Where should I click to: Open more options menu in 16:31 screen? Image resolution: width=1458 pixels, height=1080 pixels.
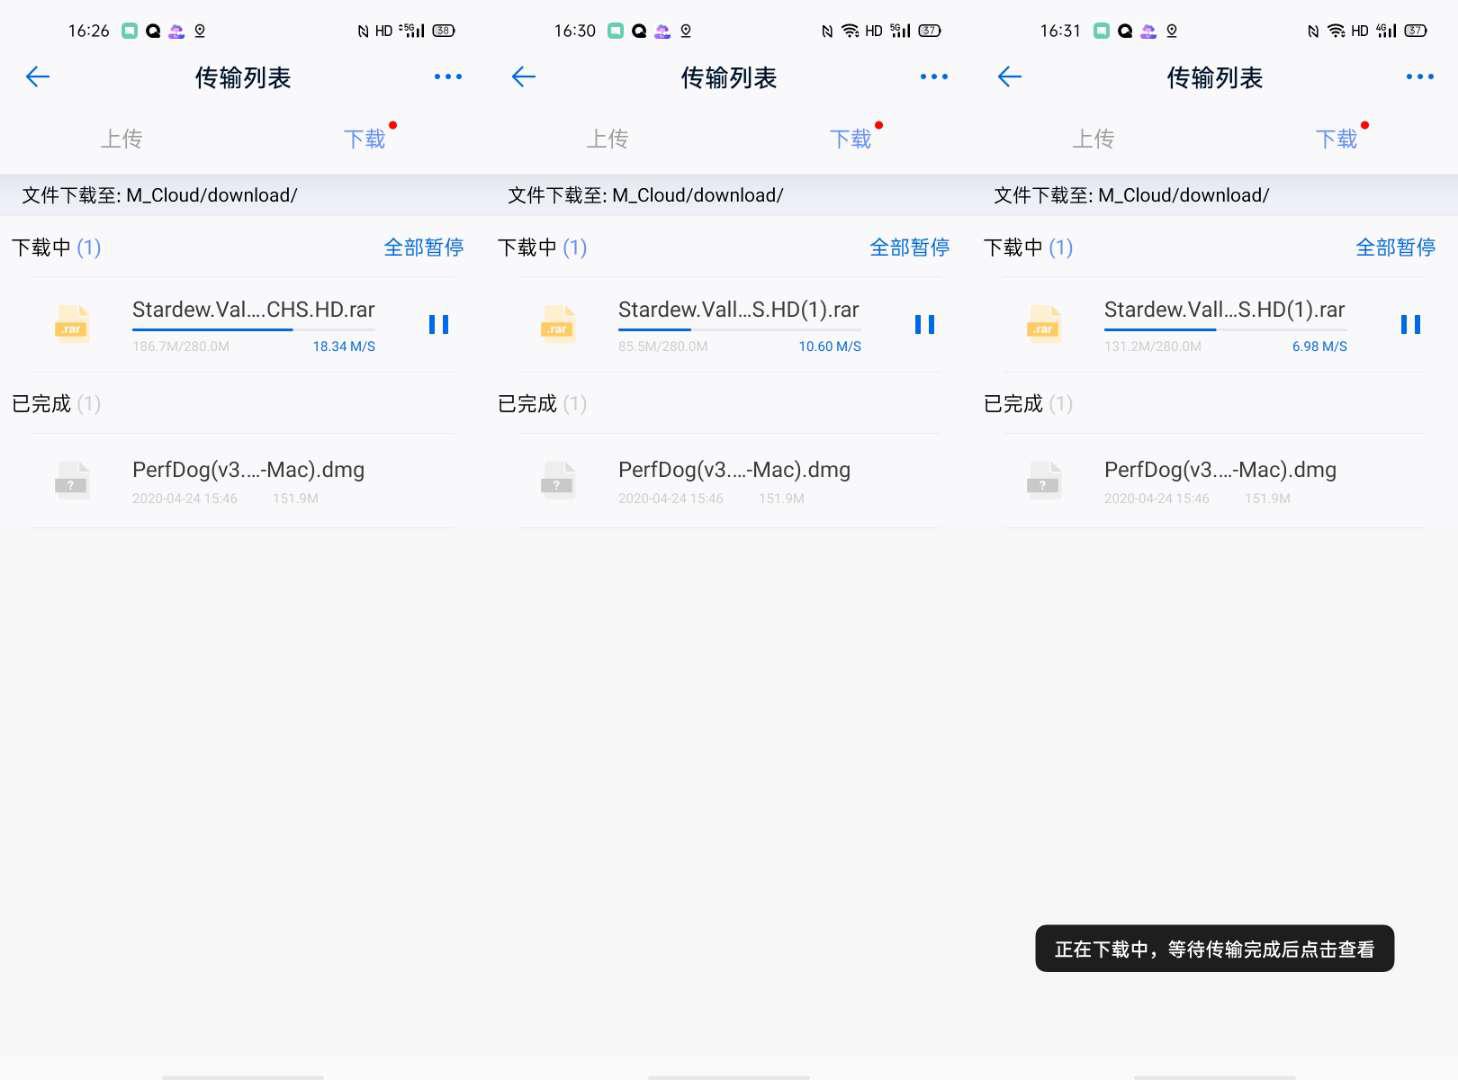click(1420, 77)
